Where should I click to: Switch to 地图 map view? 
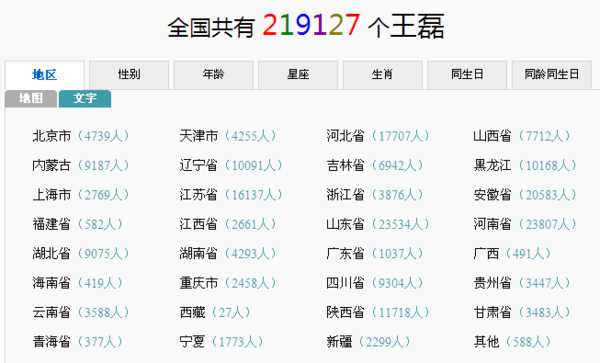[31, 99]
